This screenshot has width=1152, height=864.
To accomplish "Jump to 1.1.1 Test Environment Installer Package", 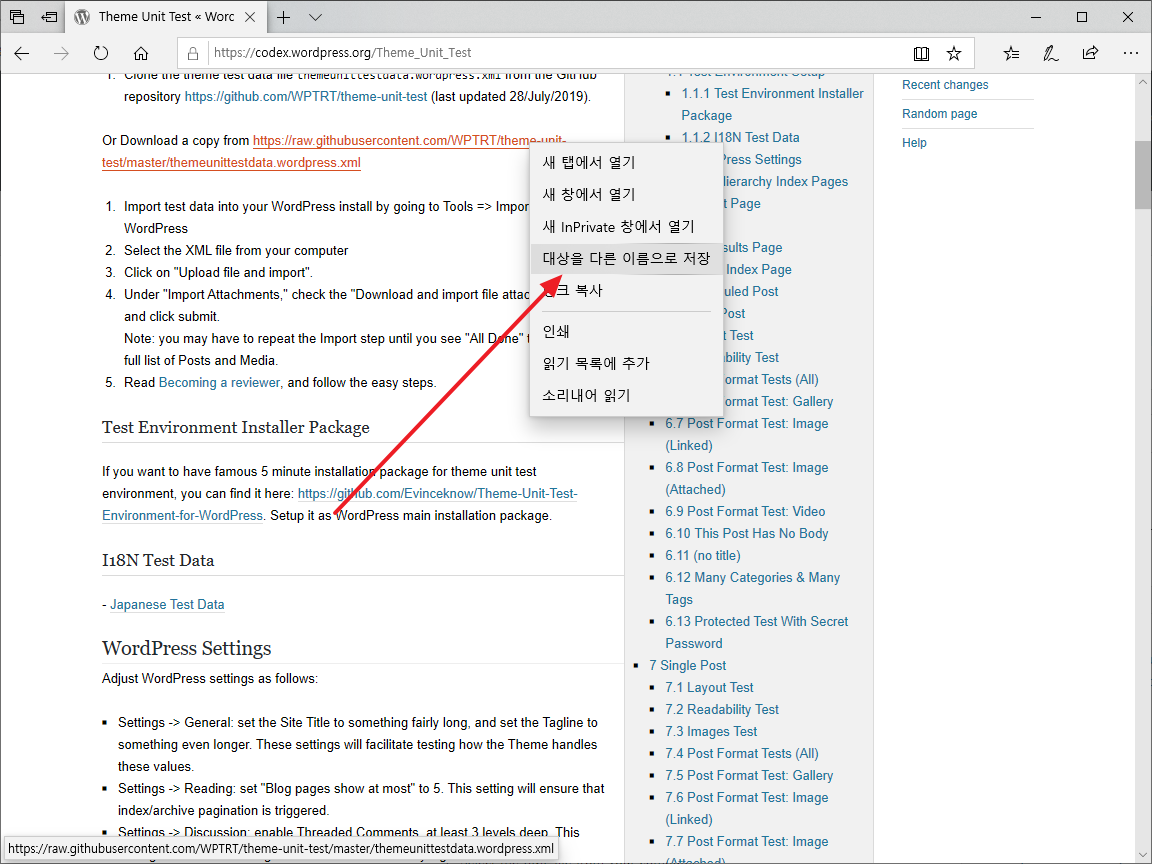I will [772, 104].
